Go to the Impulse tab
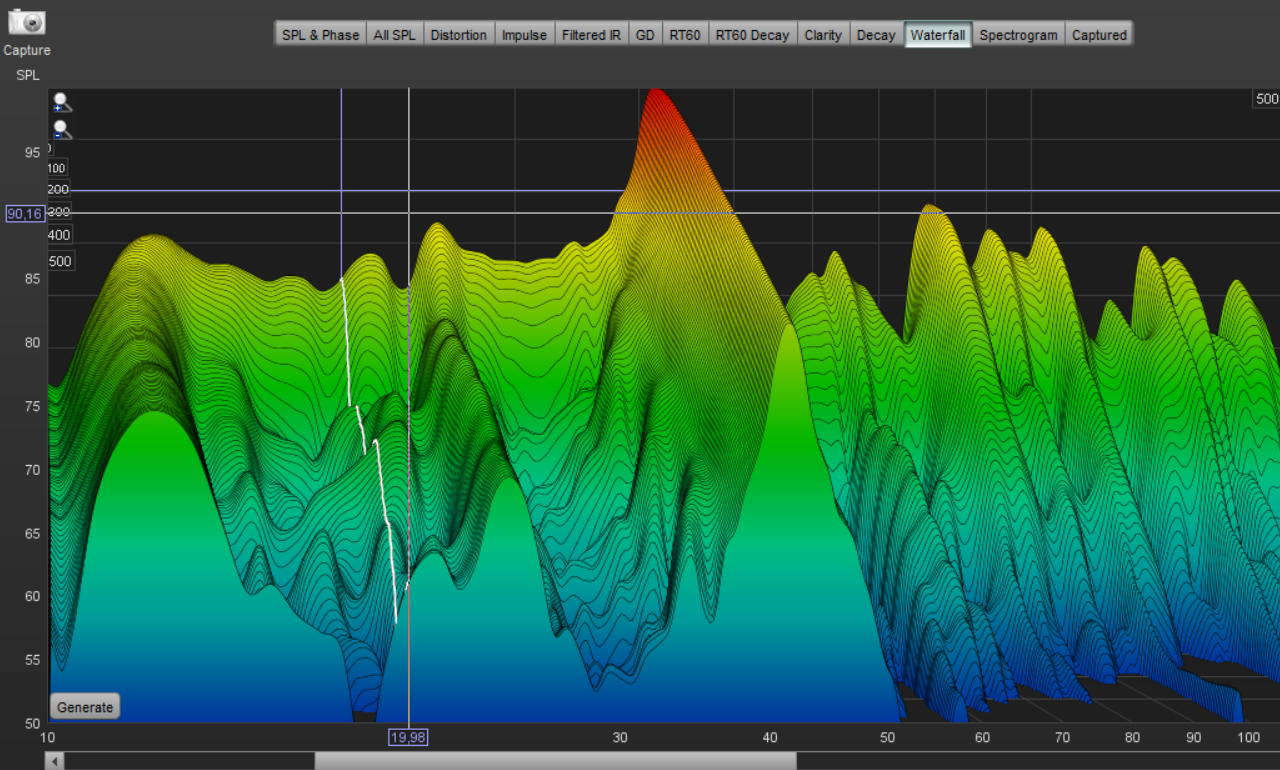Image resolution: width=1280 pixels, height=770 pixels. coord(524,35)
